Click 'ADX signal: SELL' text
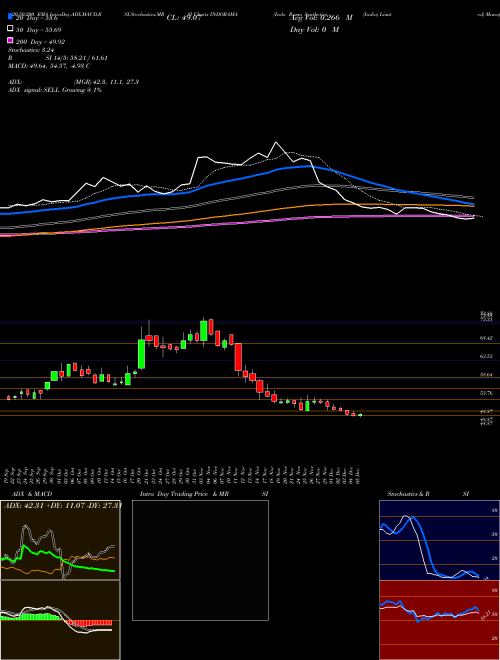The image size is (500, 660). [34, 90]
